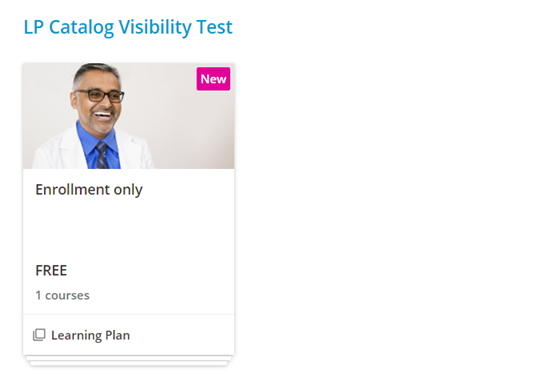Click the word courses under FREE
Screen dimensions: 535x391
tap(67, 295)
